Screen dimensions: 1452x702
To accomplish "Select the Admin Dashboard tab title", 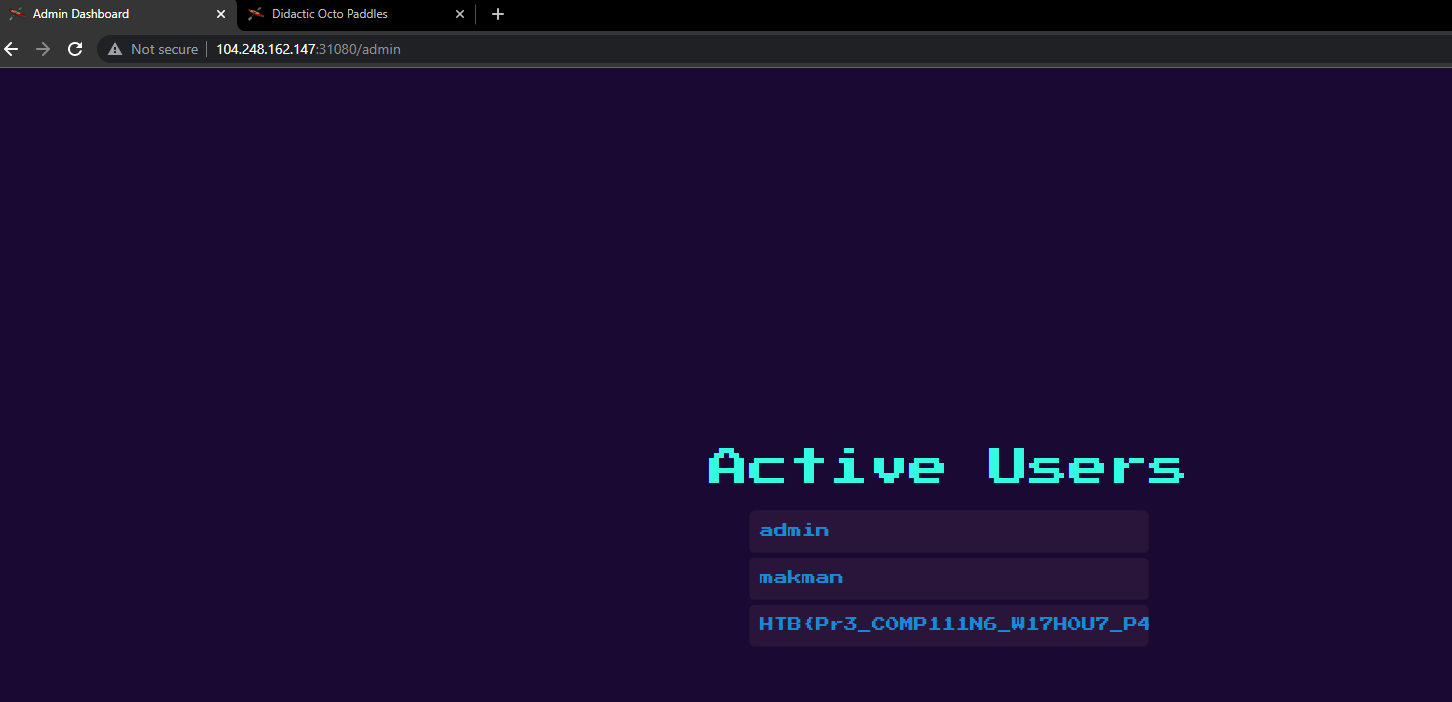I will click(x=81, y=14).
